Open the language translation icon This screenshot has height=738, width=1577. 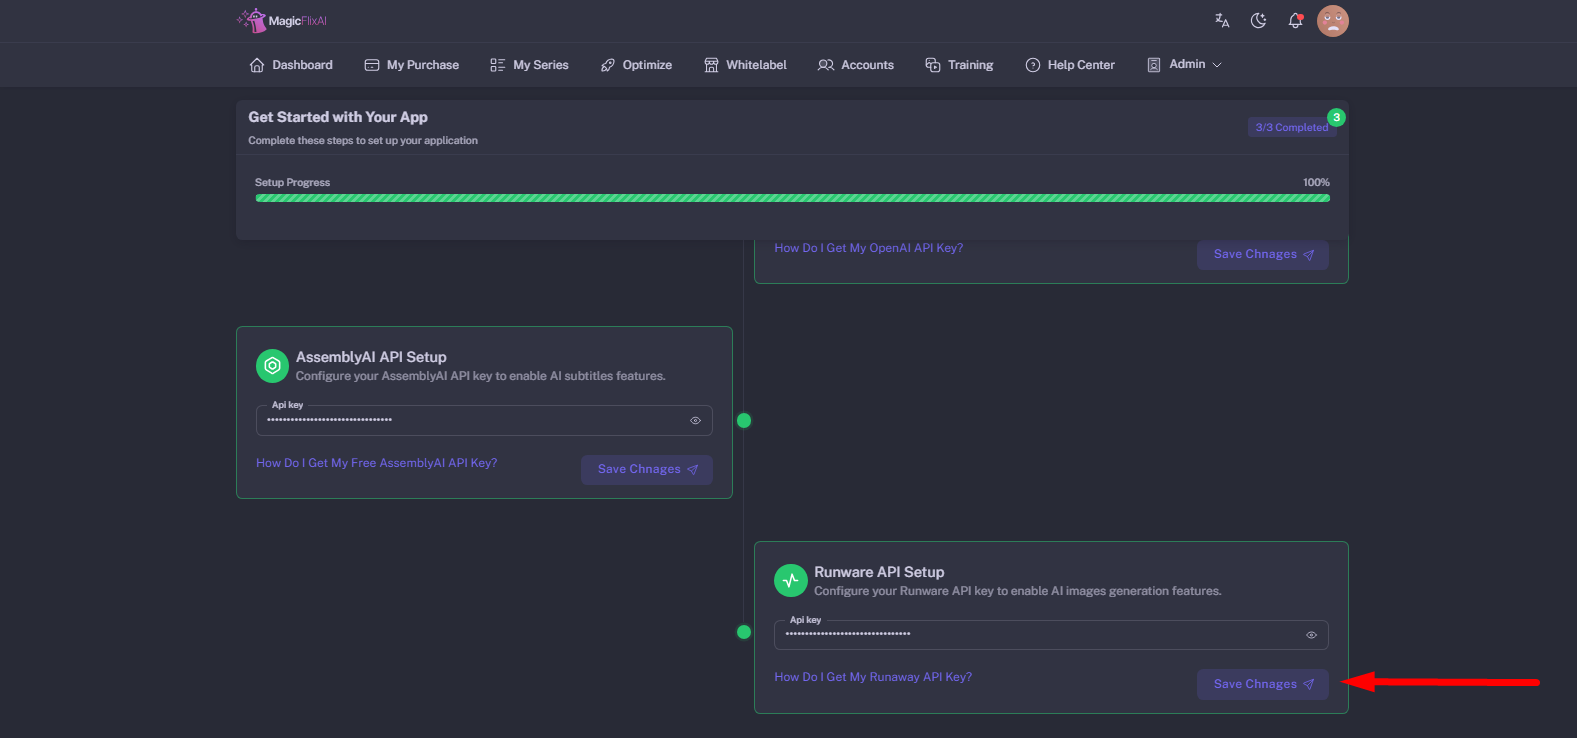[1222, 20]
